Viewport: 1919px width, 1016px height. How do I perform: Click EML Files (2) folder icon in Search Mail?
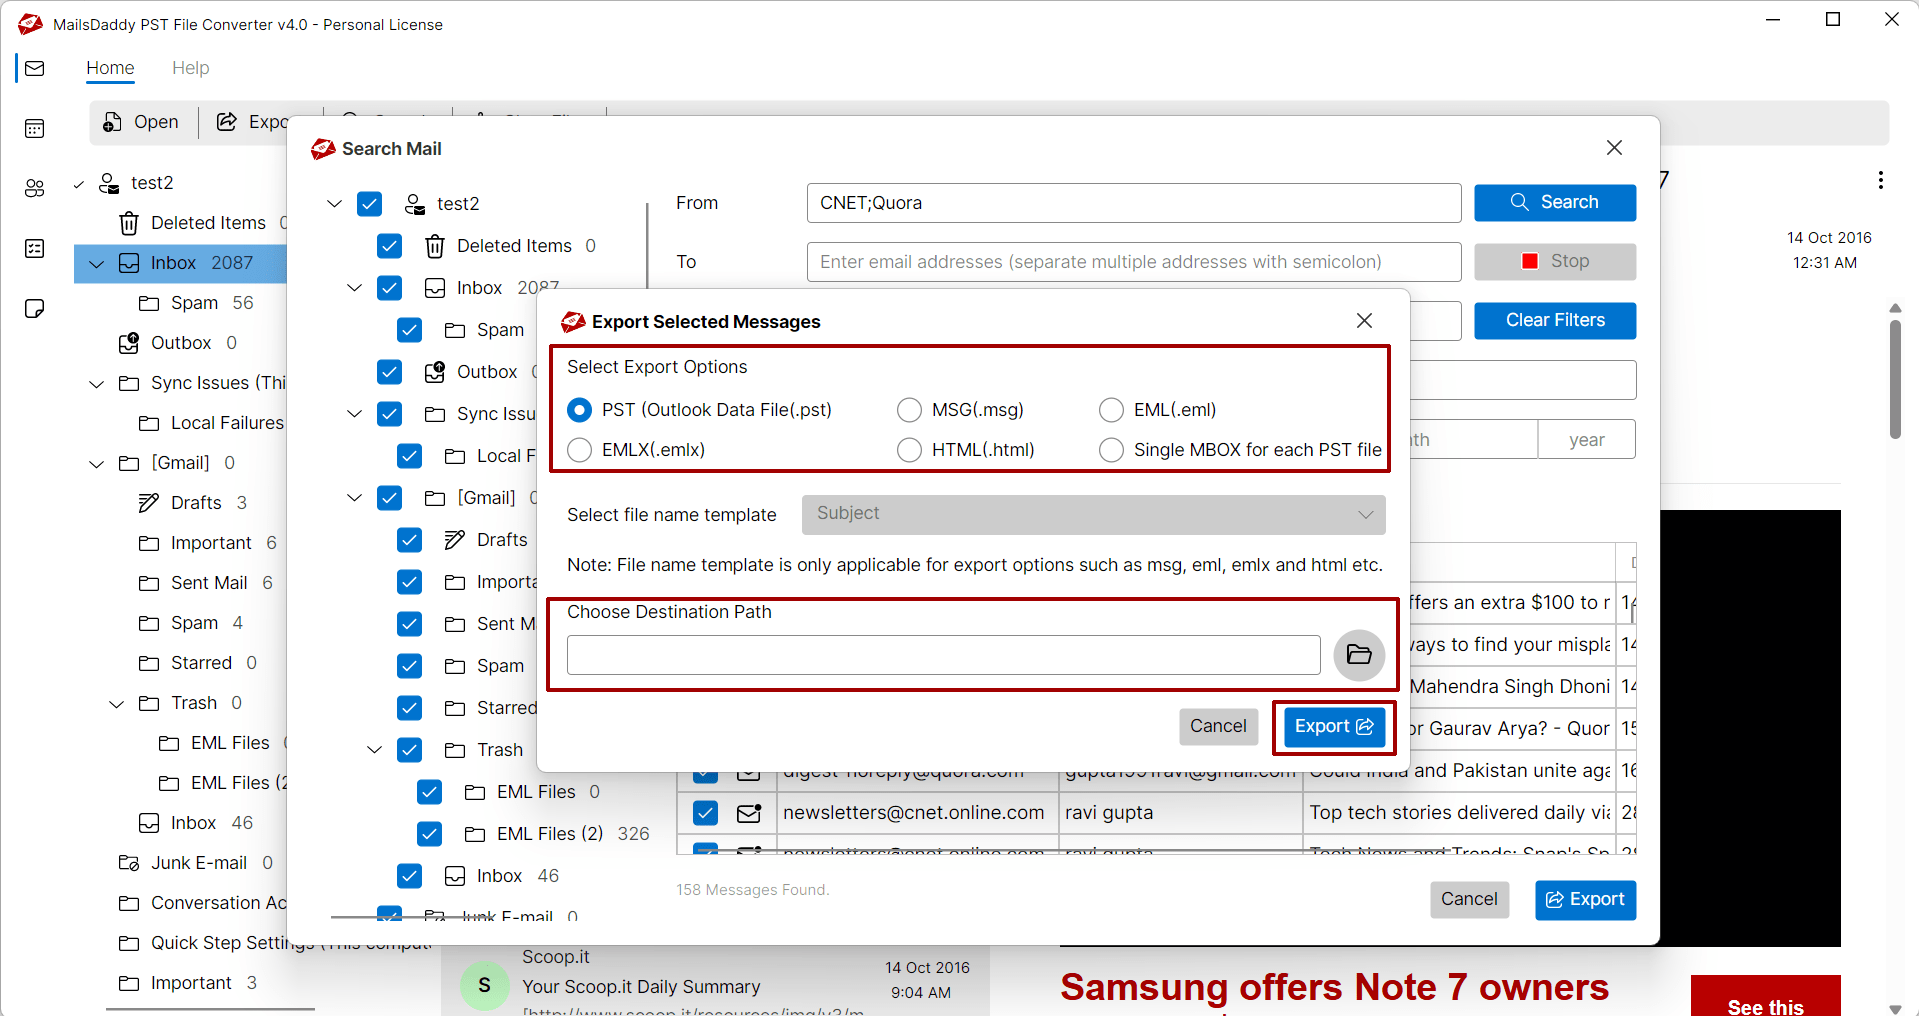475,833
